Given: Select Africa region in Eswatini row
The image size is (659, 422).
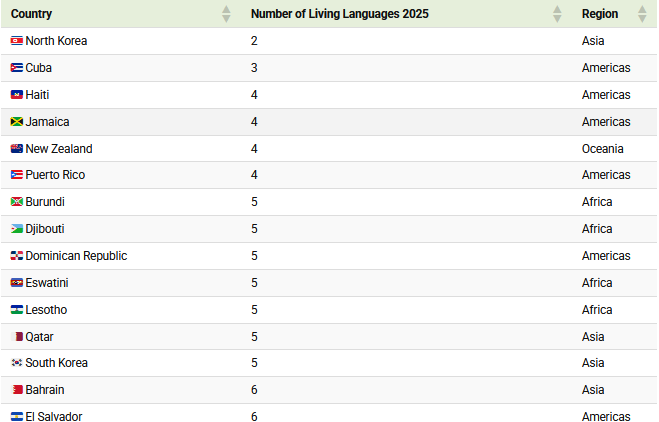Looking at the screenshot, I should click(597, 282).
